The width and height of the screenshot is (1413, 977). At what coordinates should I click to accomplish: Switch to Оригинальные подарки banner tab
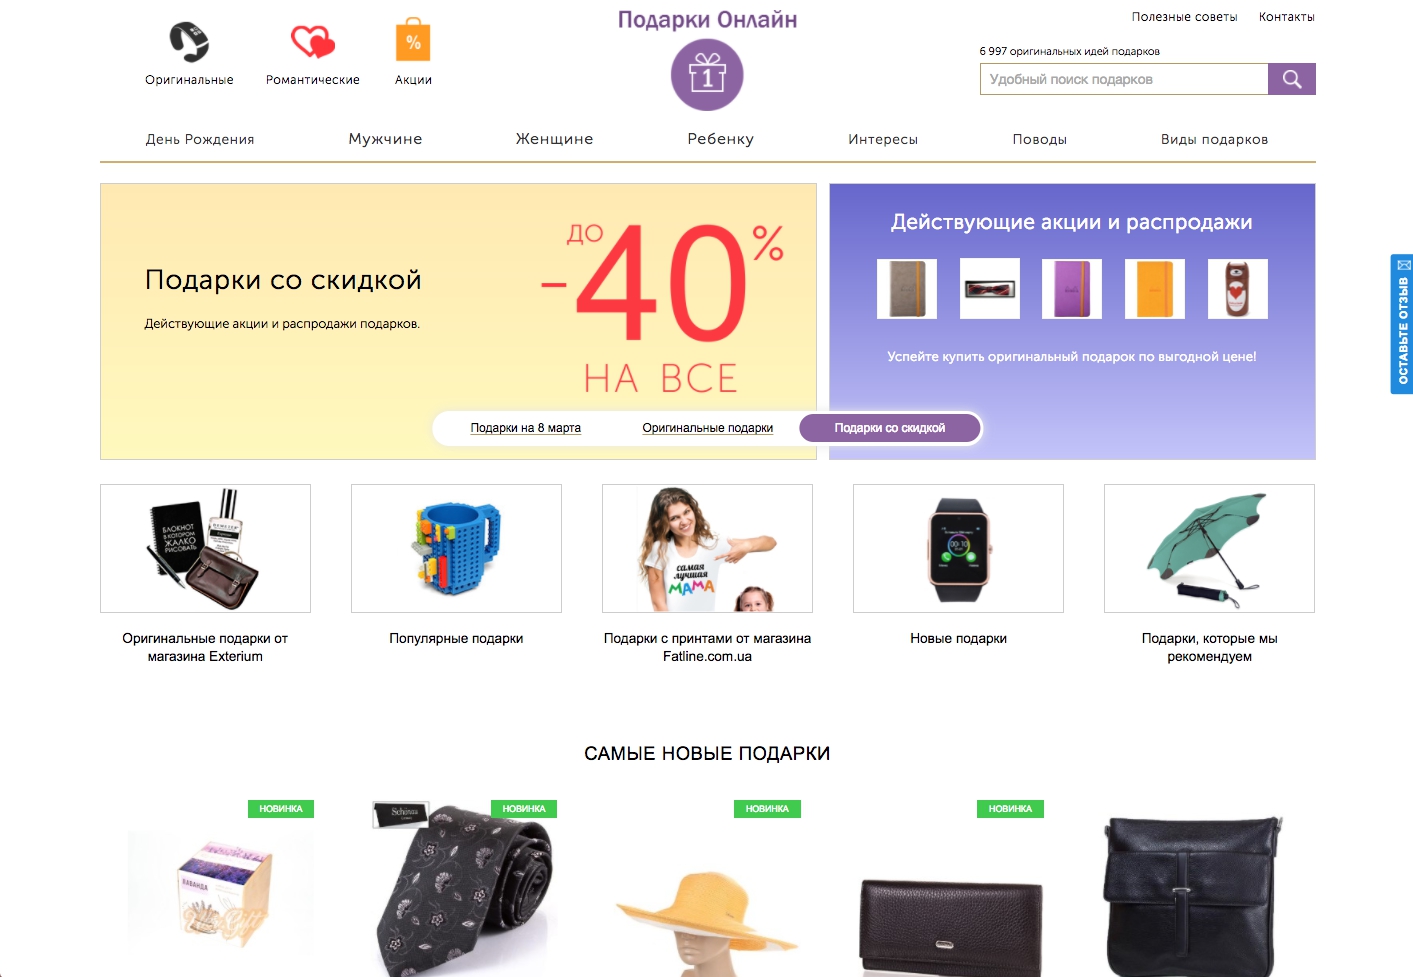pyautogui.click(x=708, y=428)
